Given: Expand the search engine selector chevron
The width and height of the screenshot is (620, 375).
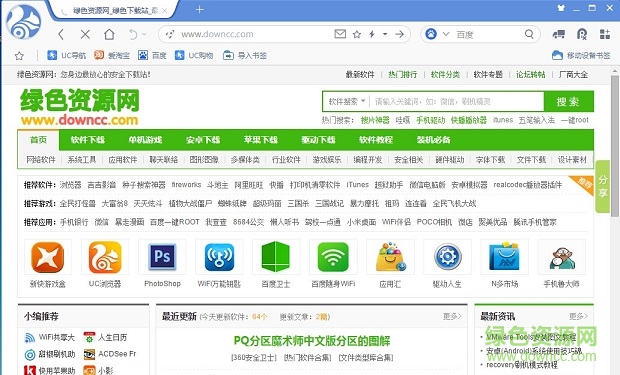Looking at the screenshot, I should pyautogui.click(x=446, y=34).
